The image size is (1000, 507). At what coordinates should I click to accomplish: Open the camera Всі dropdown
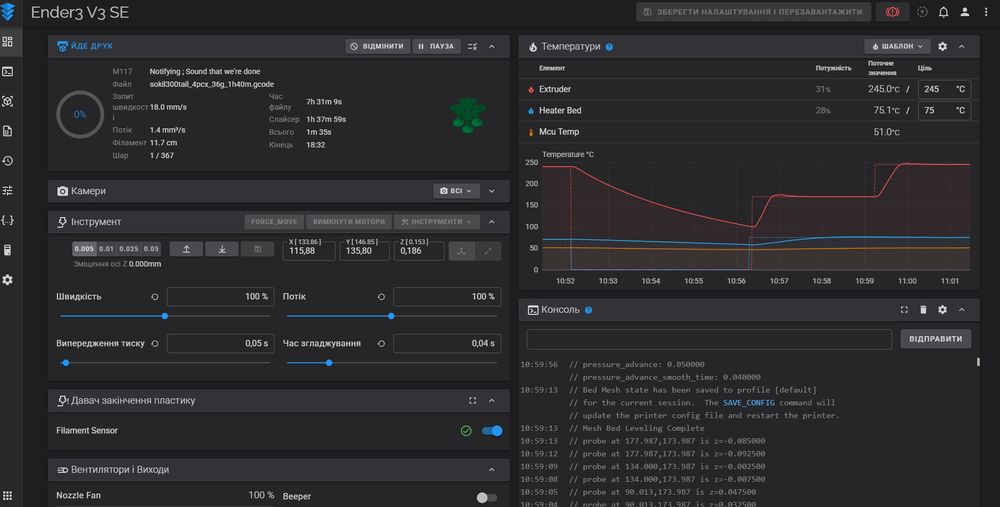456,190
